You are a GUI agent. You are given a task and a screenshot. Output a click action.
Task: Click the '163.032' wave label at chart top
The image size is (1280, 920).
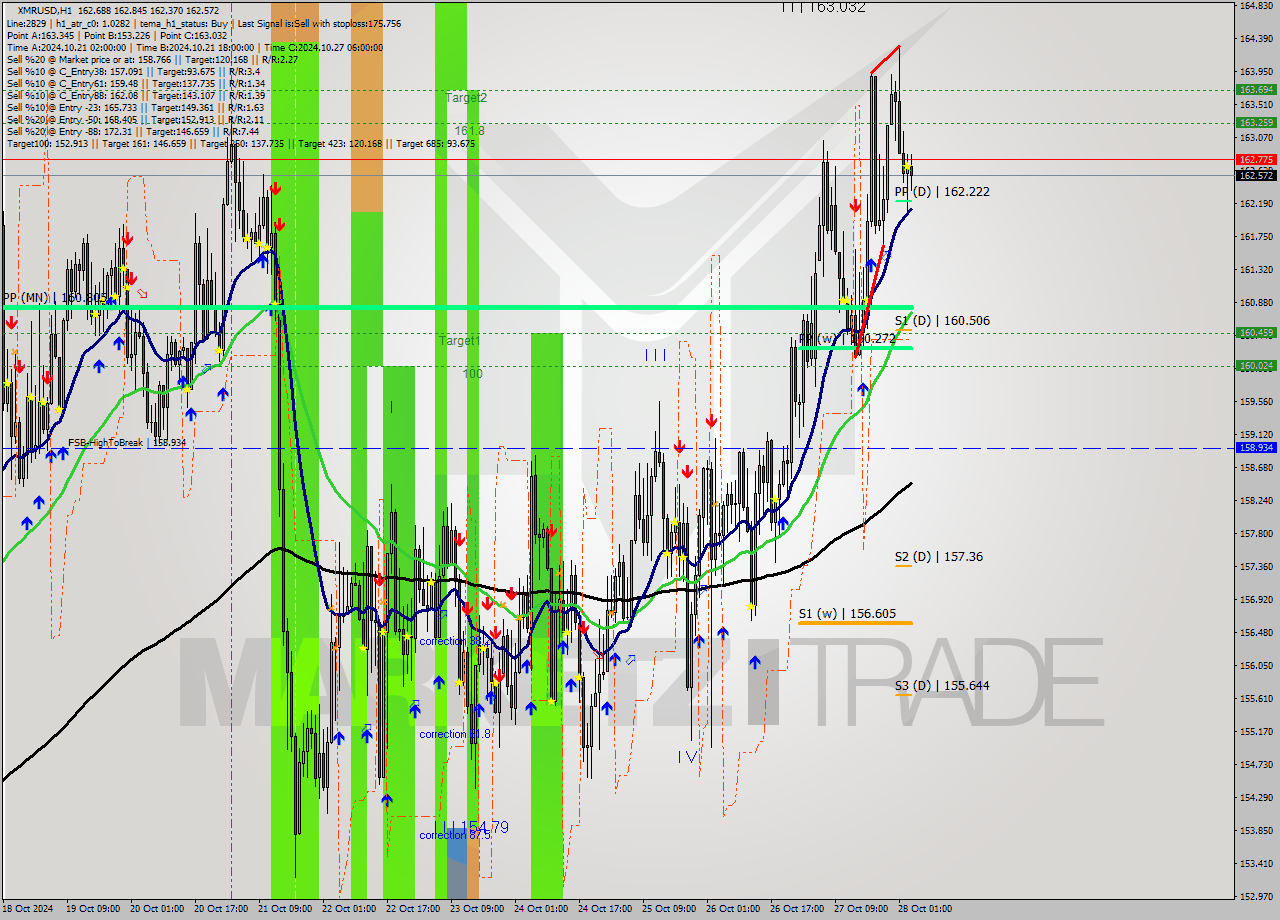click(837, 7)
